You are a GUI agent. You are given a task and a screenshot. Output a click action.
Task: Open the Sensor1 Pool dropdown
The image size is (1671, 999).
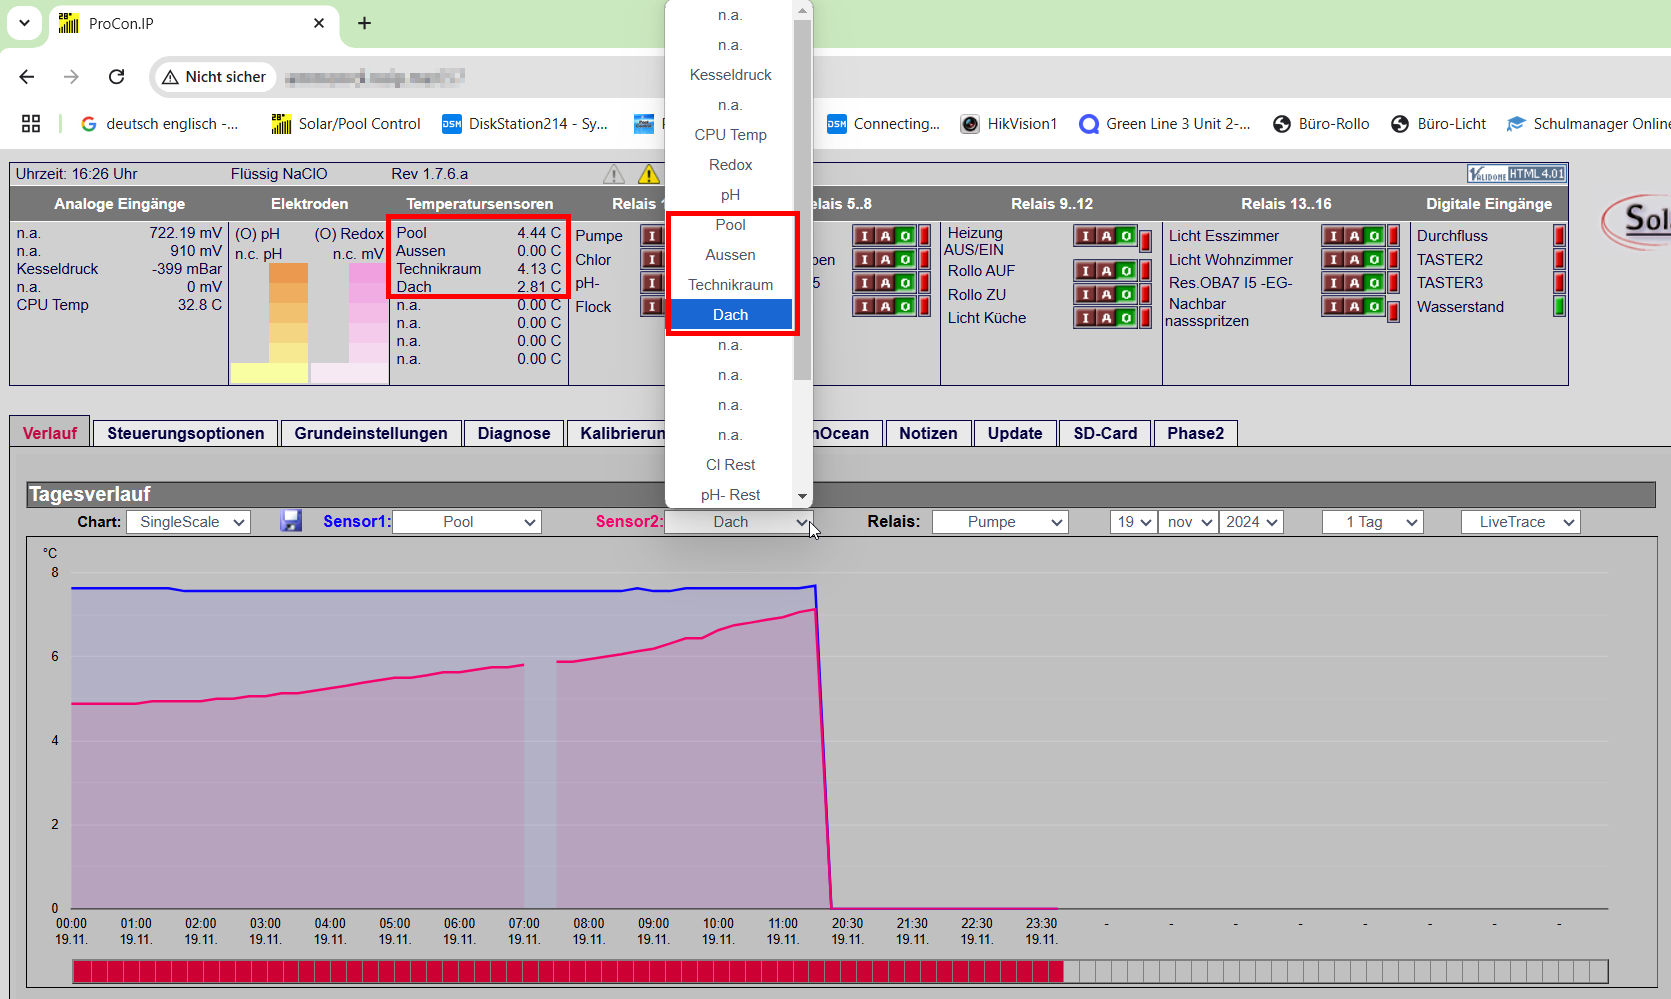click(467, 522)
